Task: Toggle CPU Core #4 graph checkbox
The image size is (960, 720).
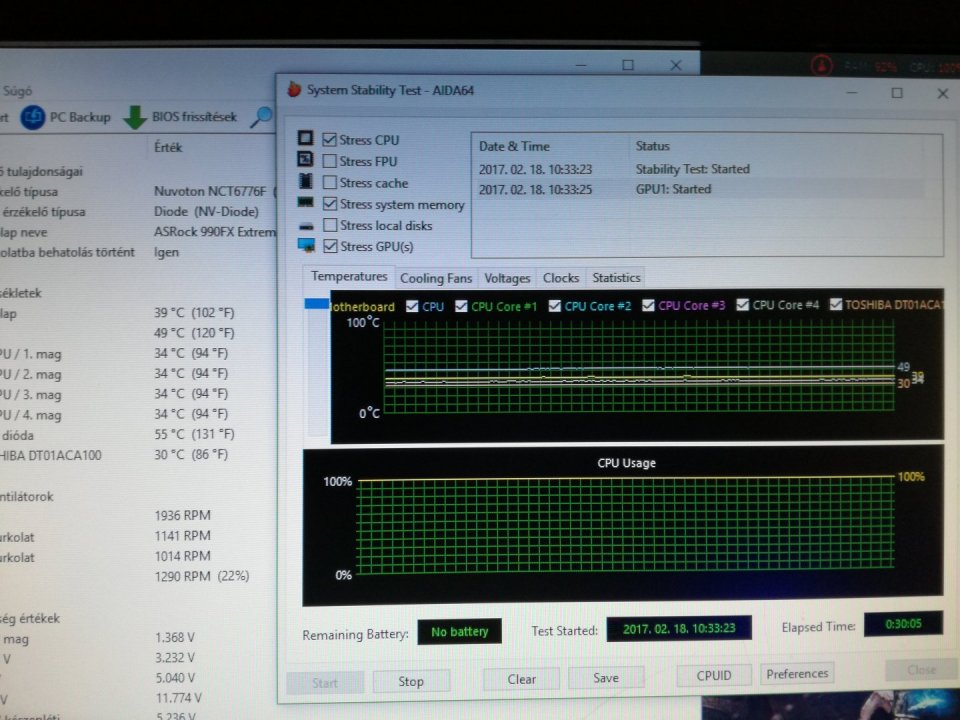Action: [743, 304]
